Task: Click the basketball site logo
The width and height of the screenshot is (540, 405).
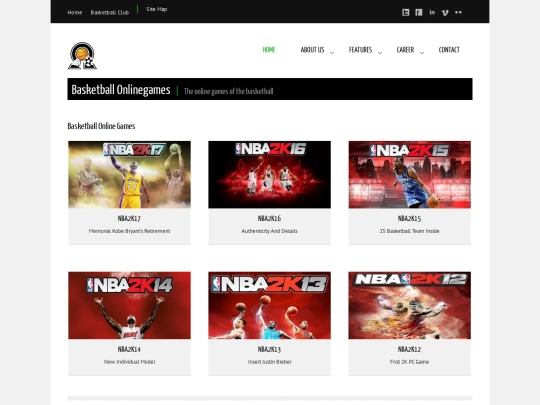Action: (82, 56)
